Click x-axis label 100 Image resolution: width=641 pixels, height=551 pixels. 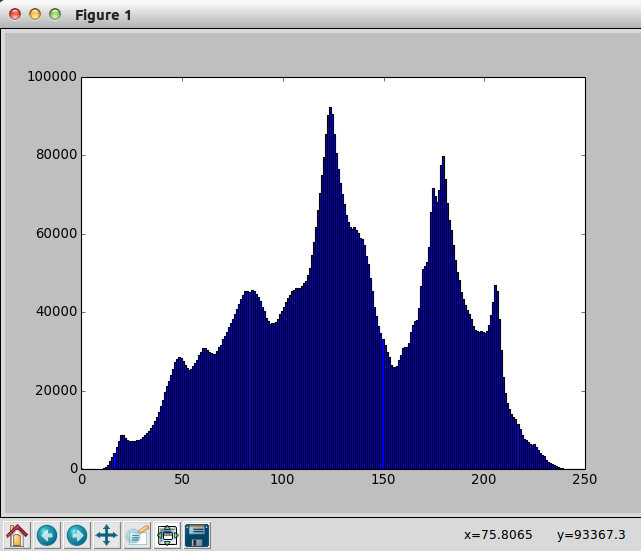tap(282, 479)
